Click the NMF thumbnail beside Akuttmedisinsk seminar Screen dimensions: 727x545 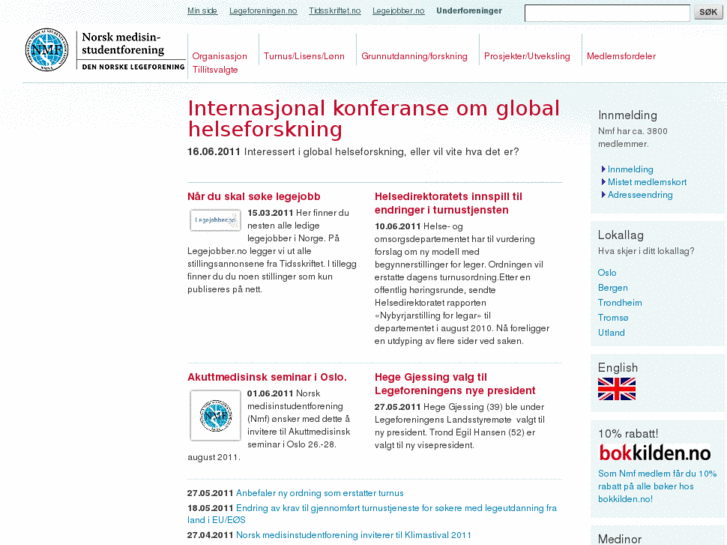215,415
